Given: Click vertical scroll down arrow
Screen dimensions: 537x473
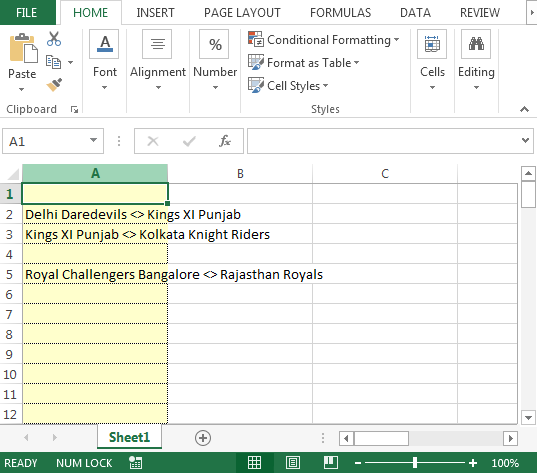Looking at the screenshot, I should pos(528,418).
